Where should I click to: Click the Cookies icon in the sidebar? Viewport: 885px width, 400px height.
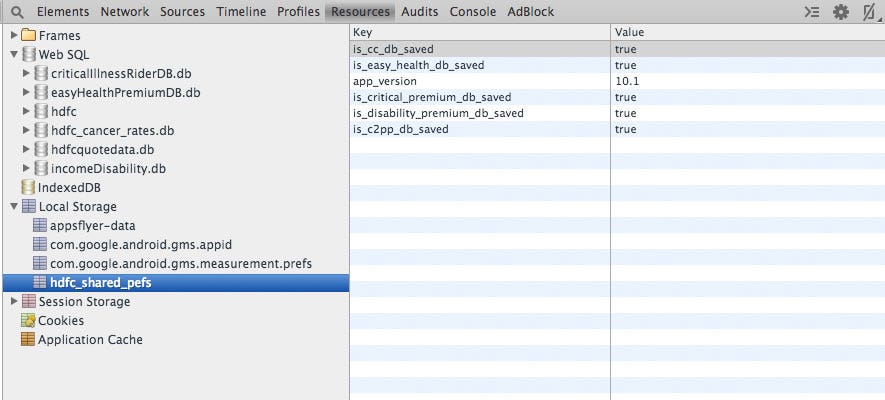(x=28, y=320)
